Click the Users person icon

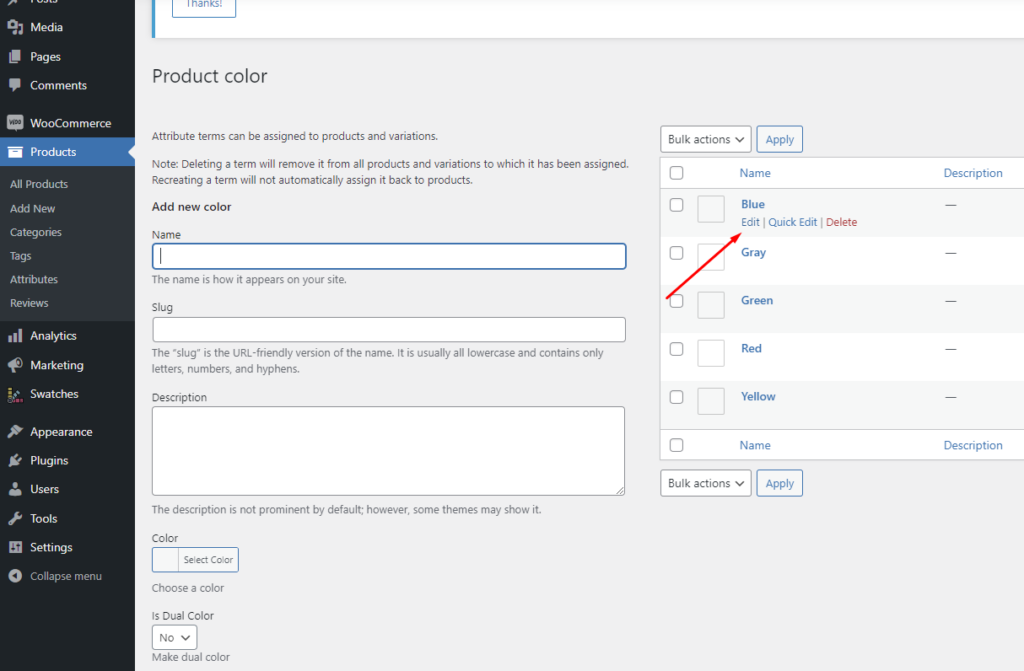(x=15, y=489)
